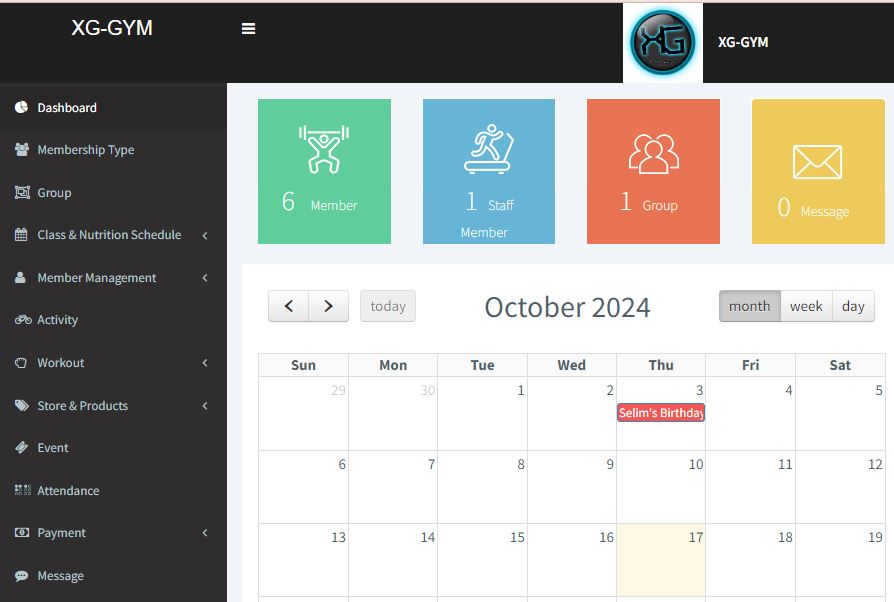The height and width of the screenshot is (602, 894).
Task: Go to the previous calendar month
Action: pos(288,306)
